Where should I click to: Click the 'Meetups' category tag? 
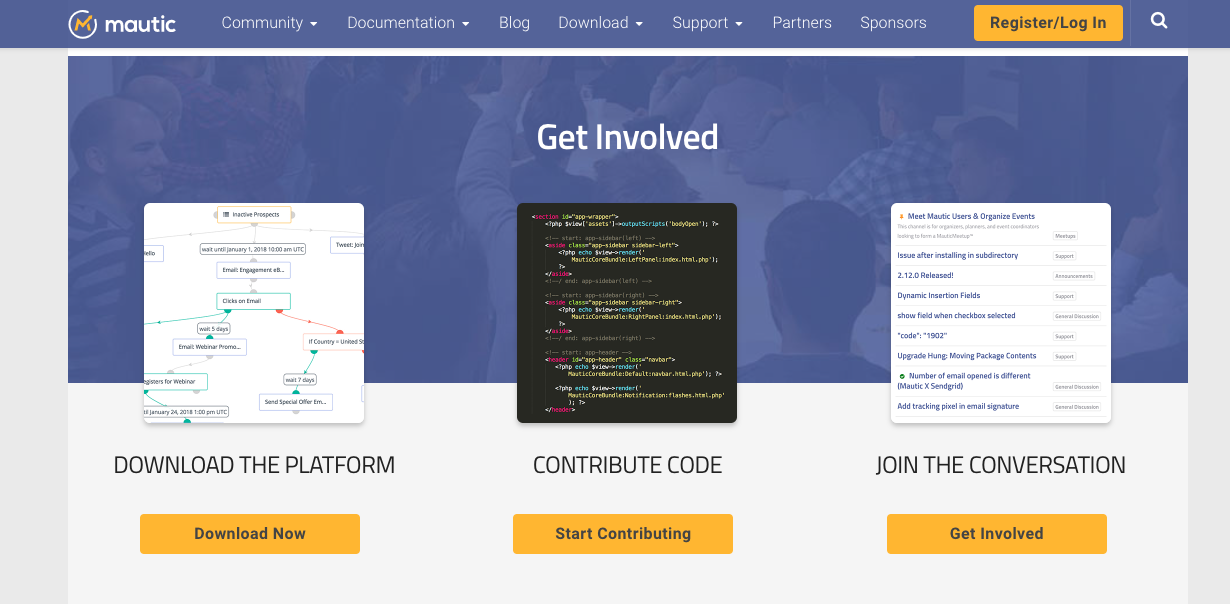tap(1065, 236)
